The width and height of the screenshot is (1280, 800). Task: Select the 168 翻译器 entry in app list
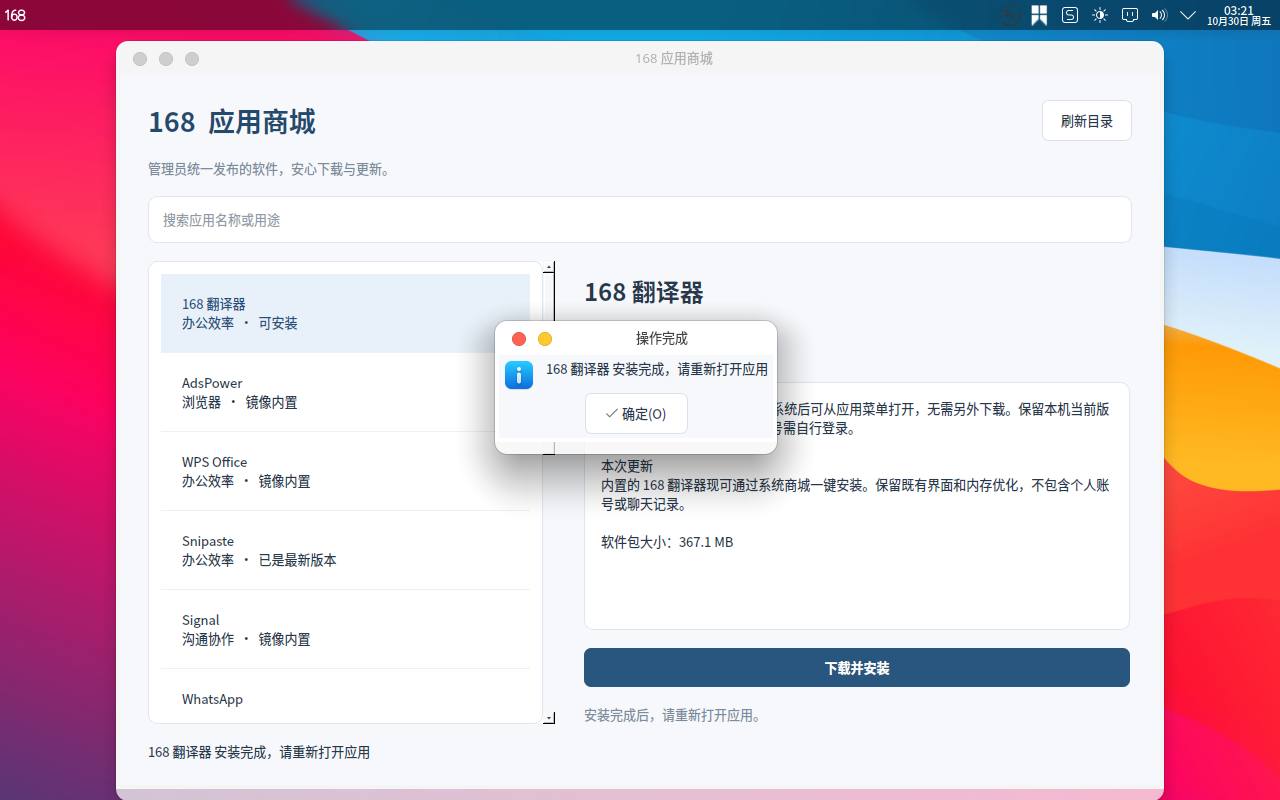click(345, 313)
